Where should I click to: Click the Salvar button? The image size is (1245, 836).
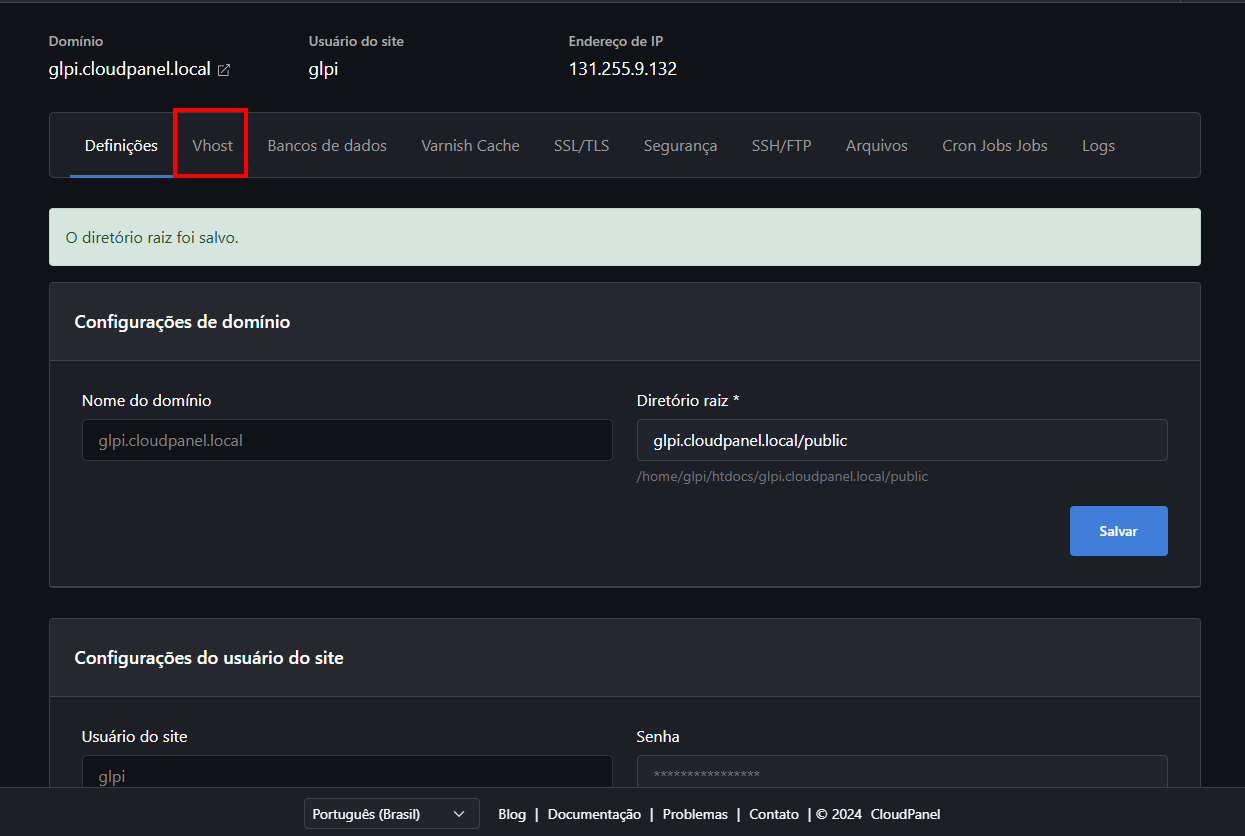click(x=1118, y=531)
